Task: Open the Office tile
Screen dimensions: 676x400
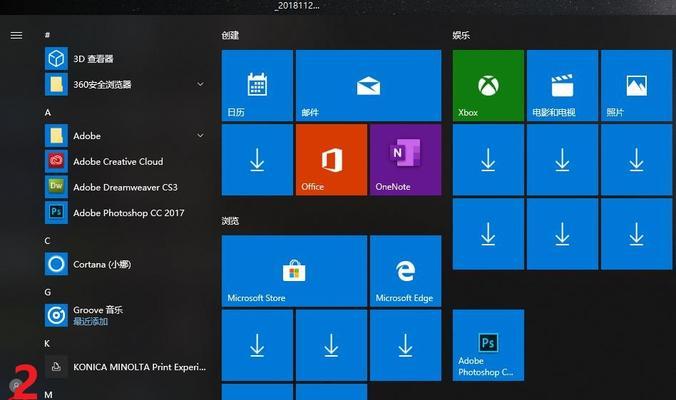Action: point(332,159)
